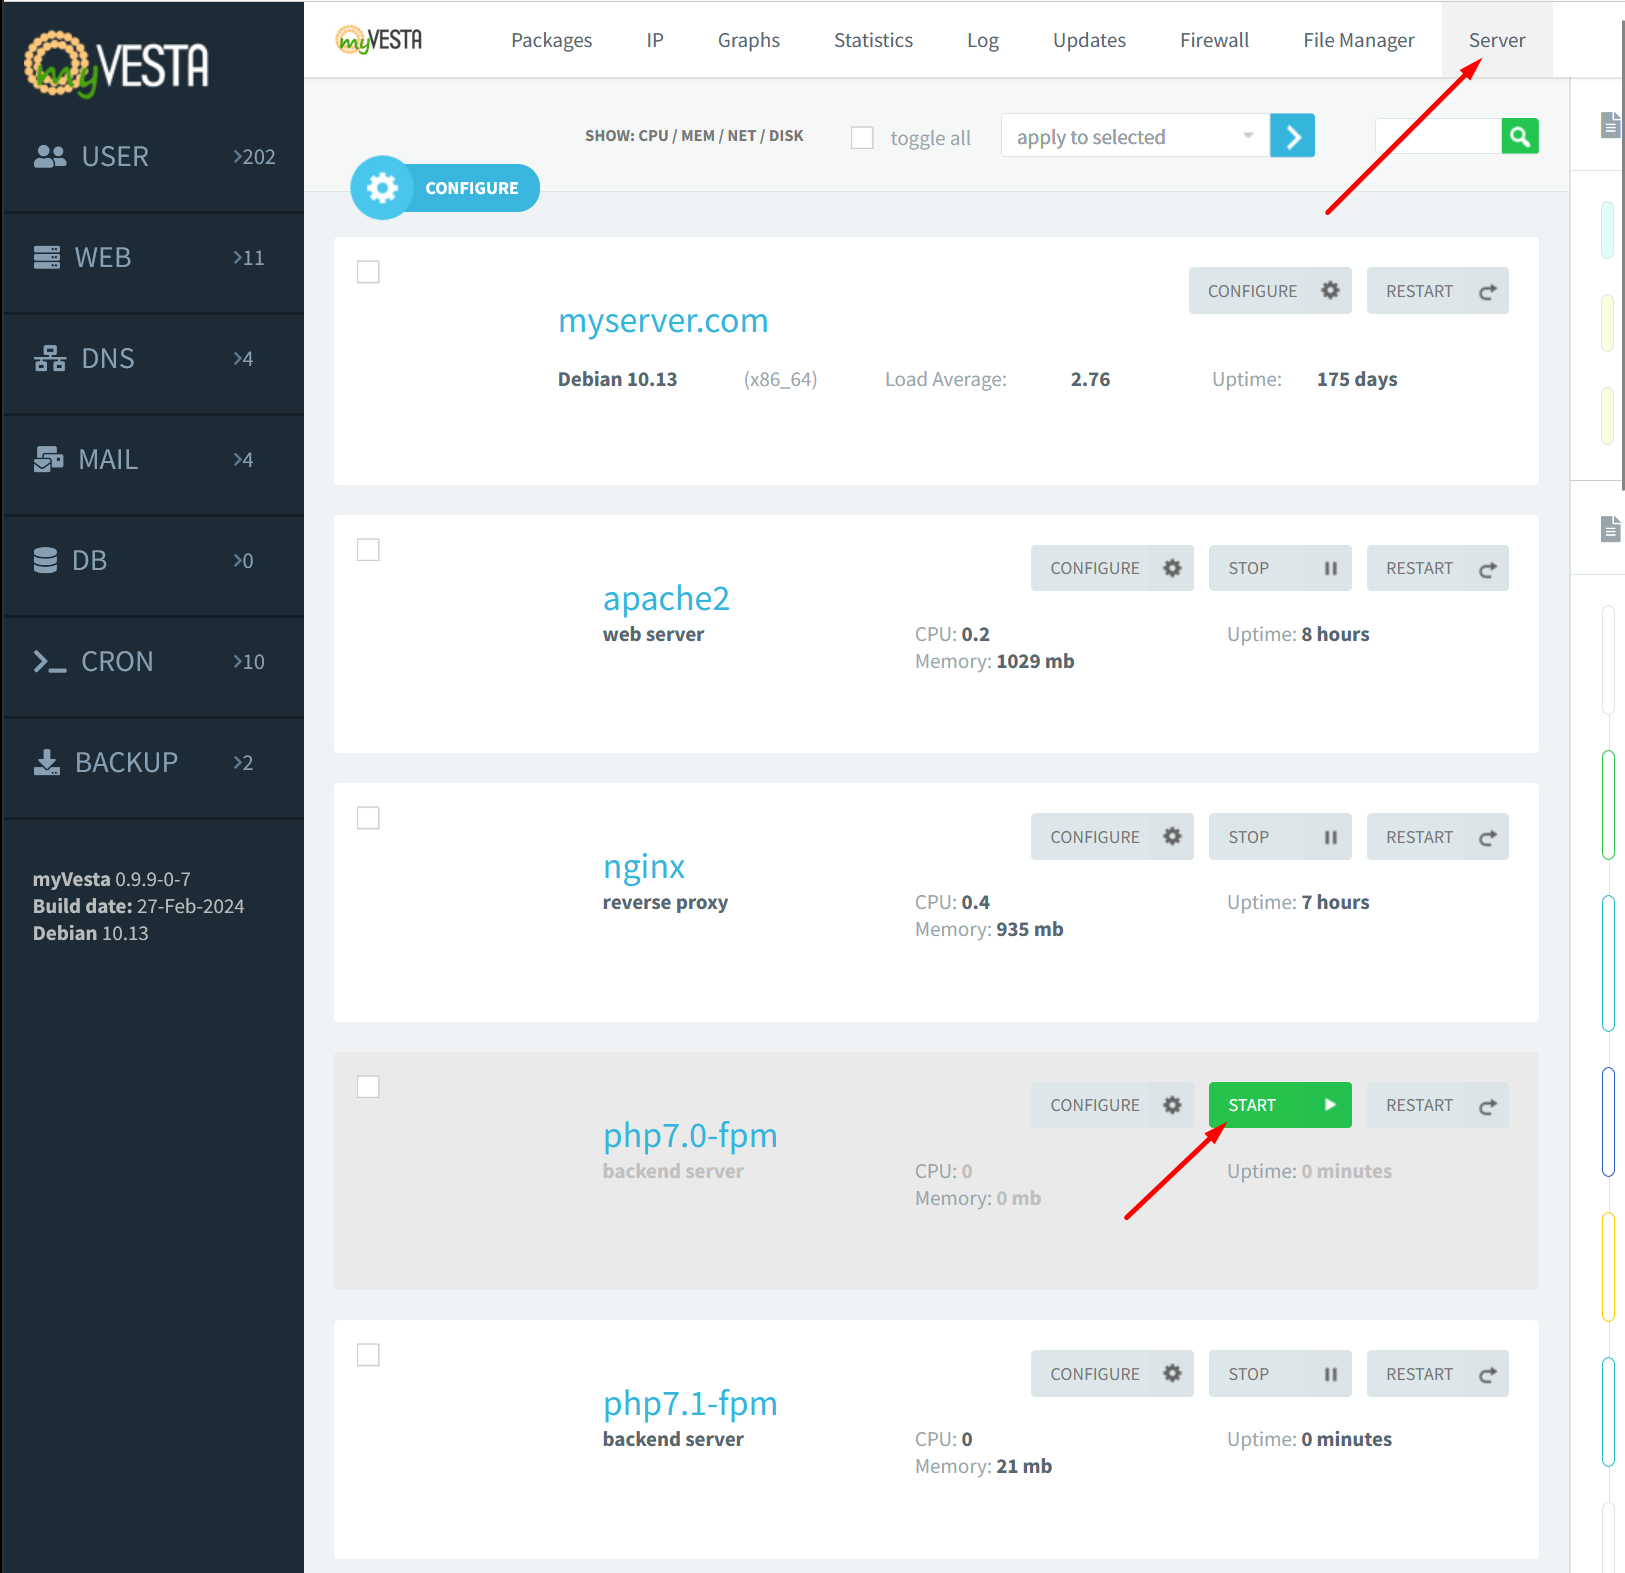Viewport: 1625px width, 1573px height.
Task: Open the myserver.com link
Action: coord(663,321)
